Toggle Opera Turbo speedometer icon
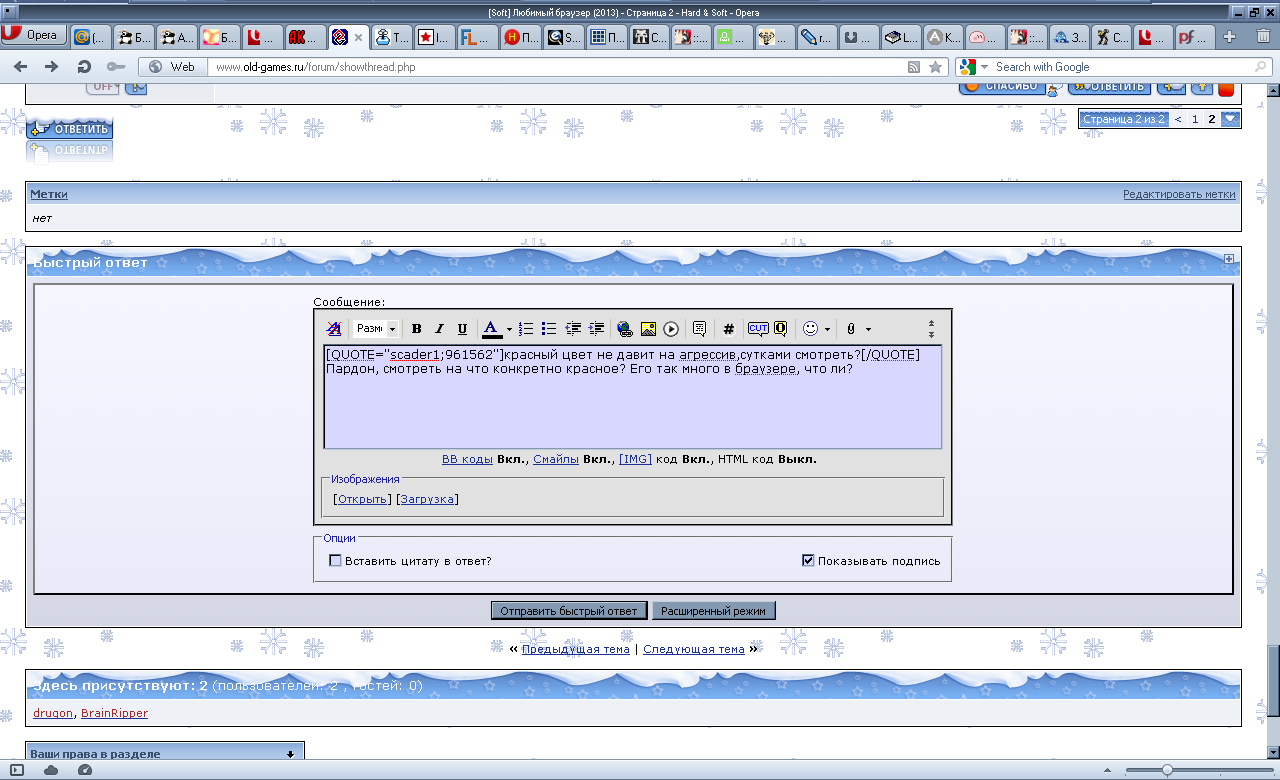 tap(85, 770)
